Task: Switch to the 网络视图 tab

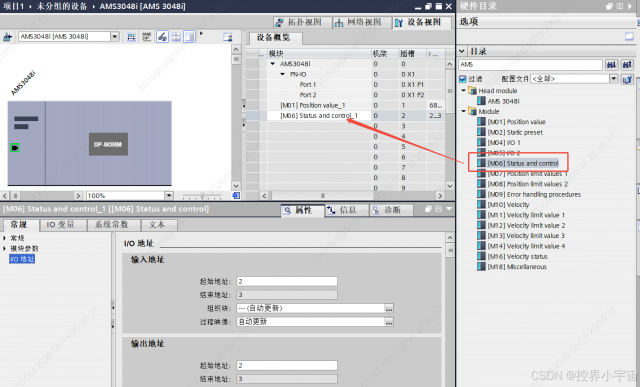Action: pyautogui.click(x=358, y=22)
